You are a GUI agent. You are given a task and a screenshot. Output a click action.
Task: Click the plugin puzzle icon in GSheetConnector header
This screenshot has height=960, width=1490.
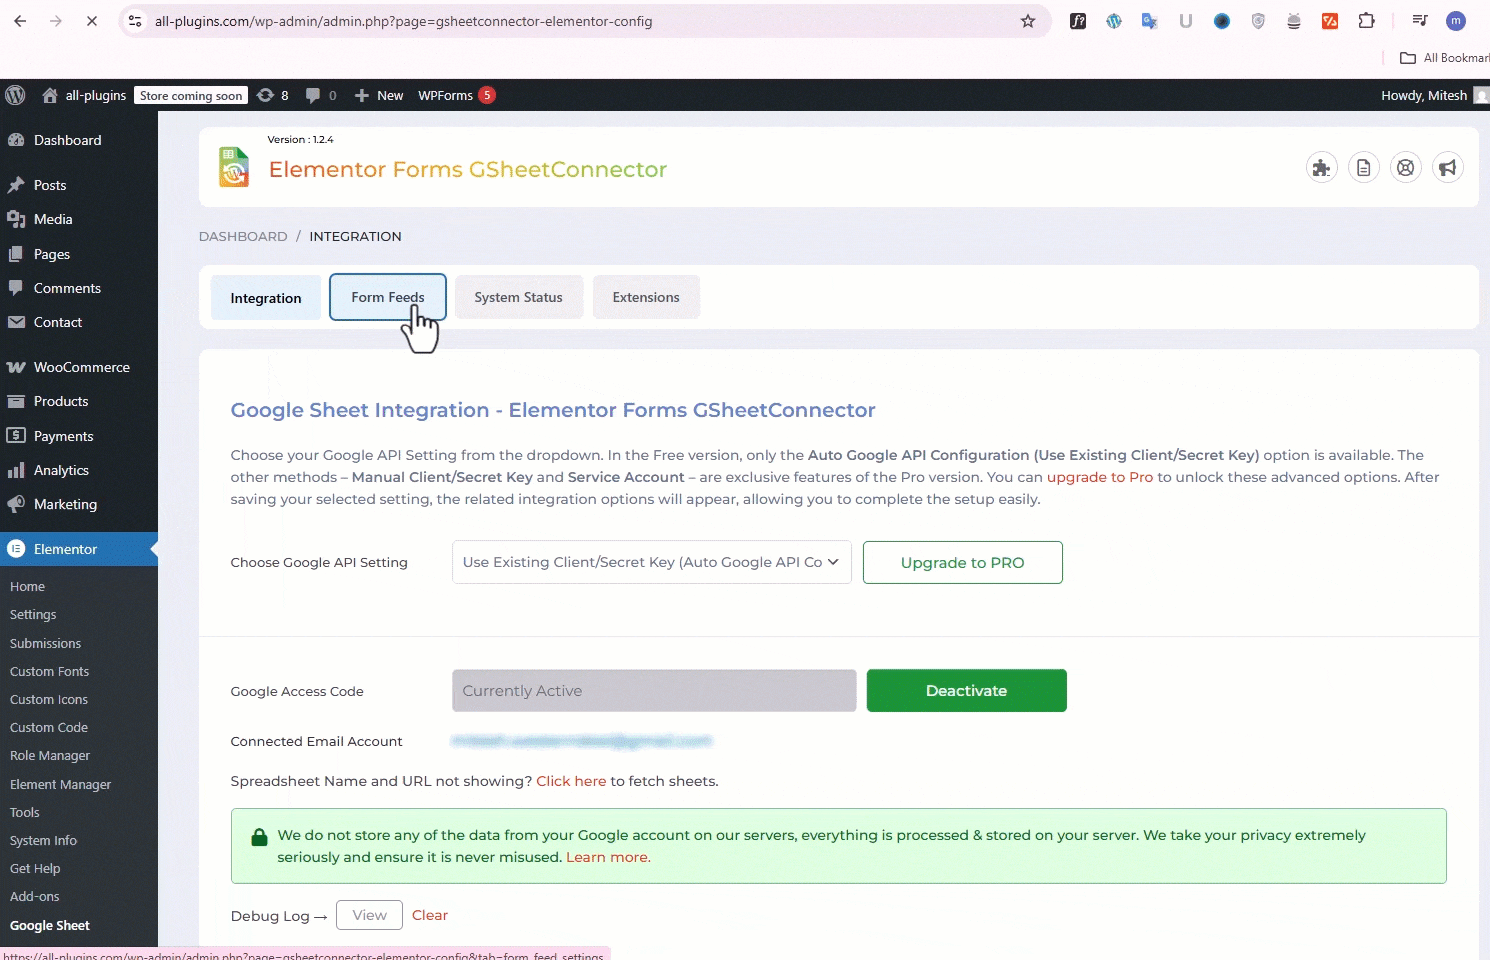1322,168
